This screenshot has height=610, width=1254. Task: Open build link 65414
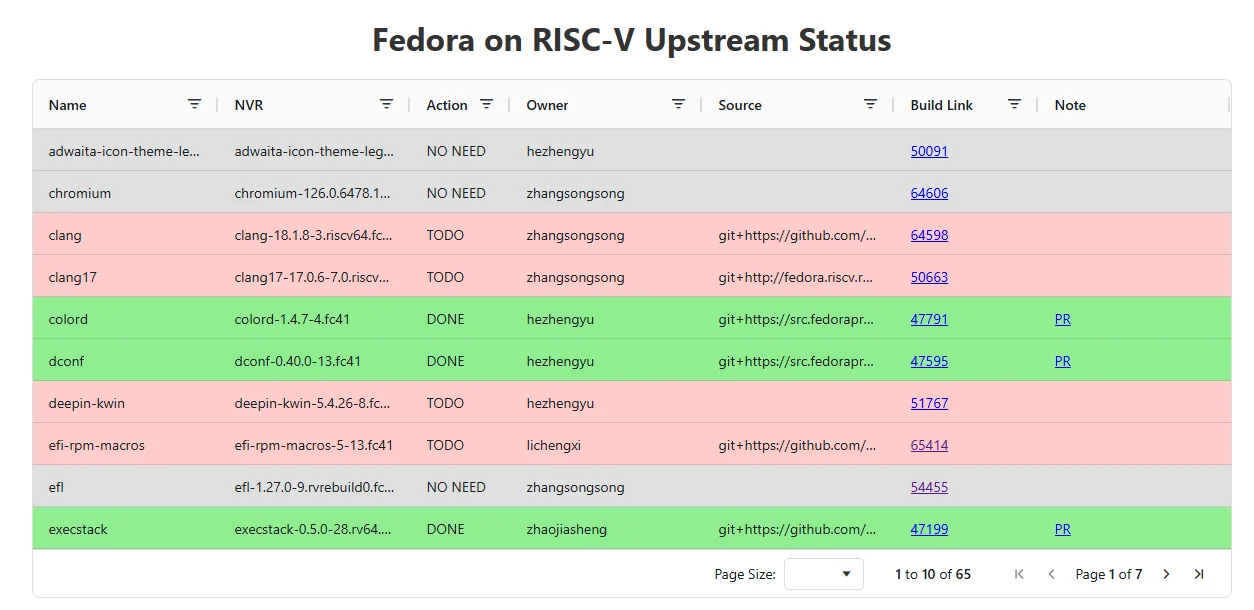tap(929, 445)
